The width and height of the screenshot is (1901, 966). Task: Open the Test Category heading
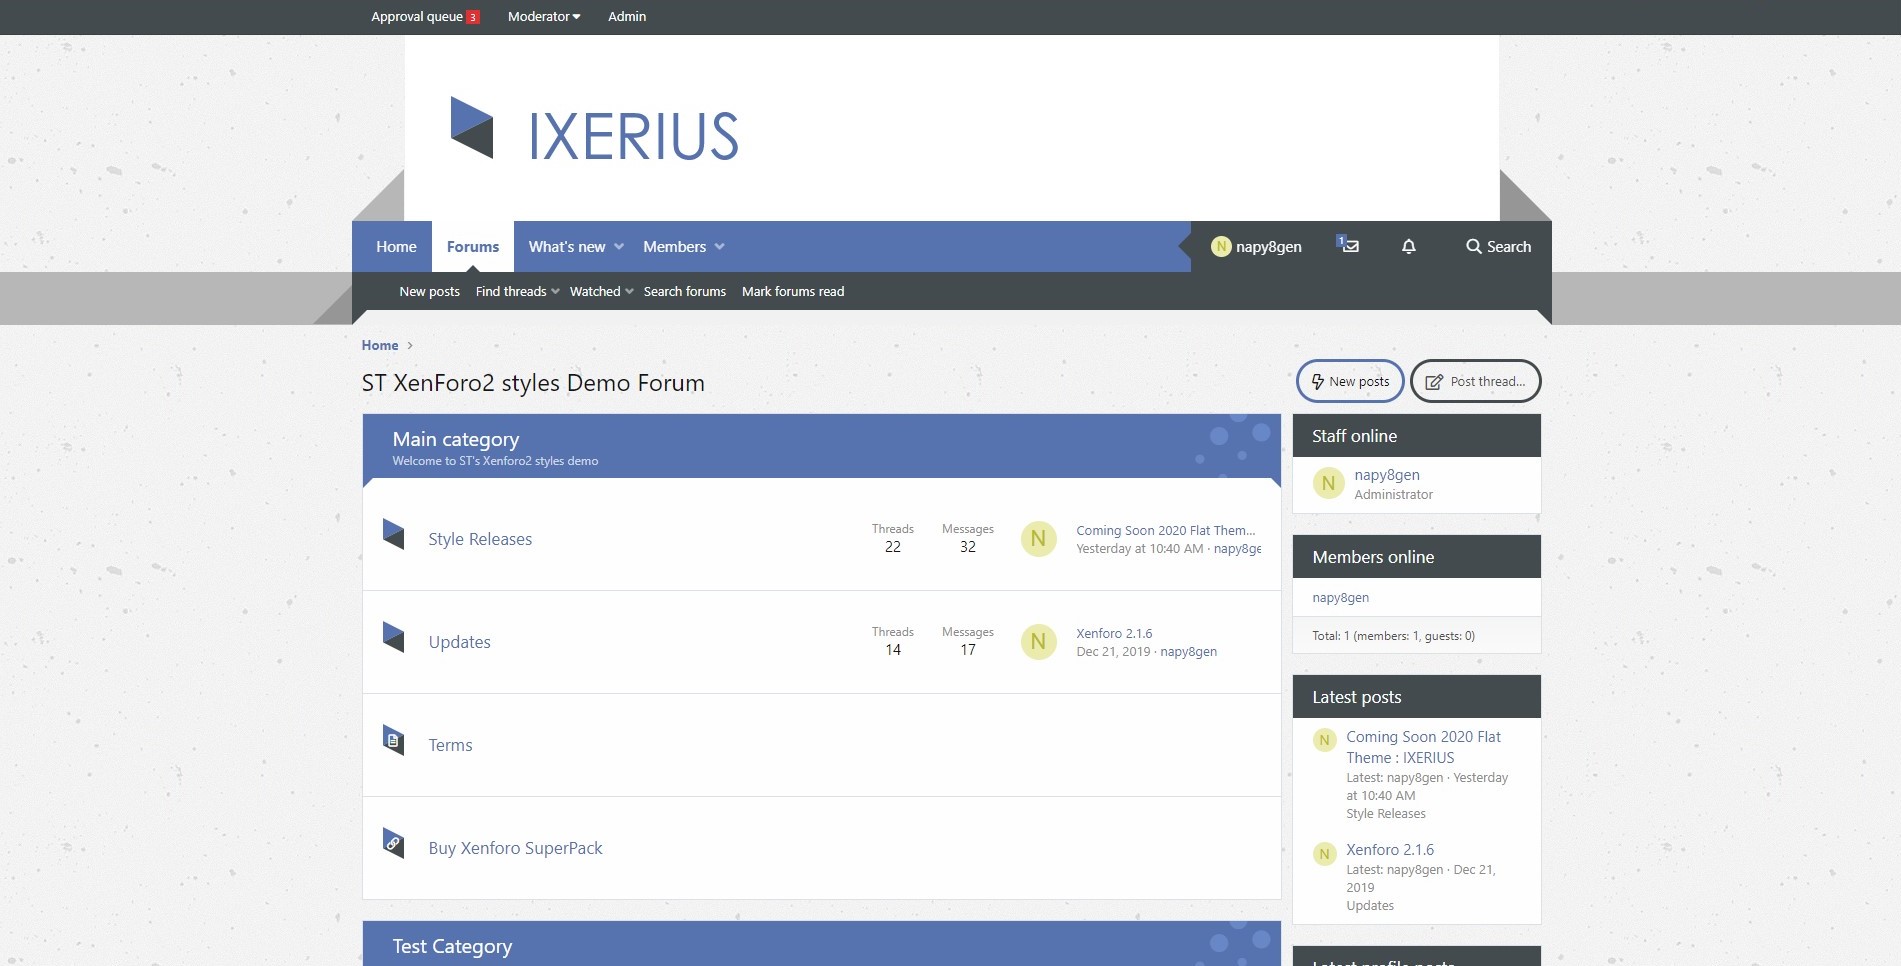452,946
